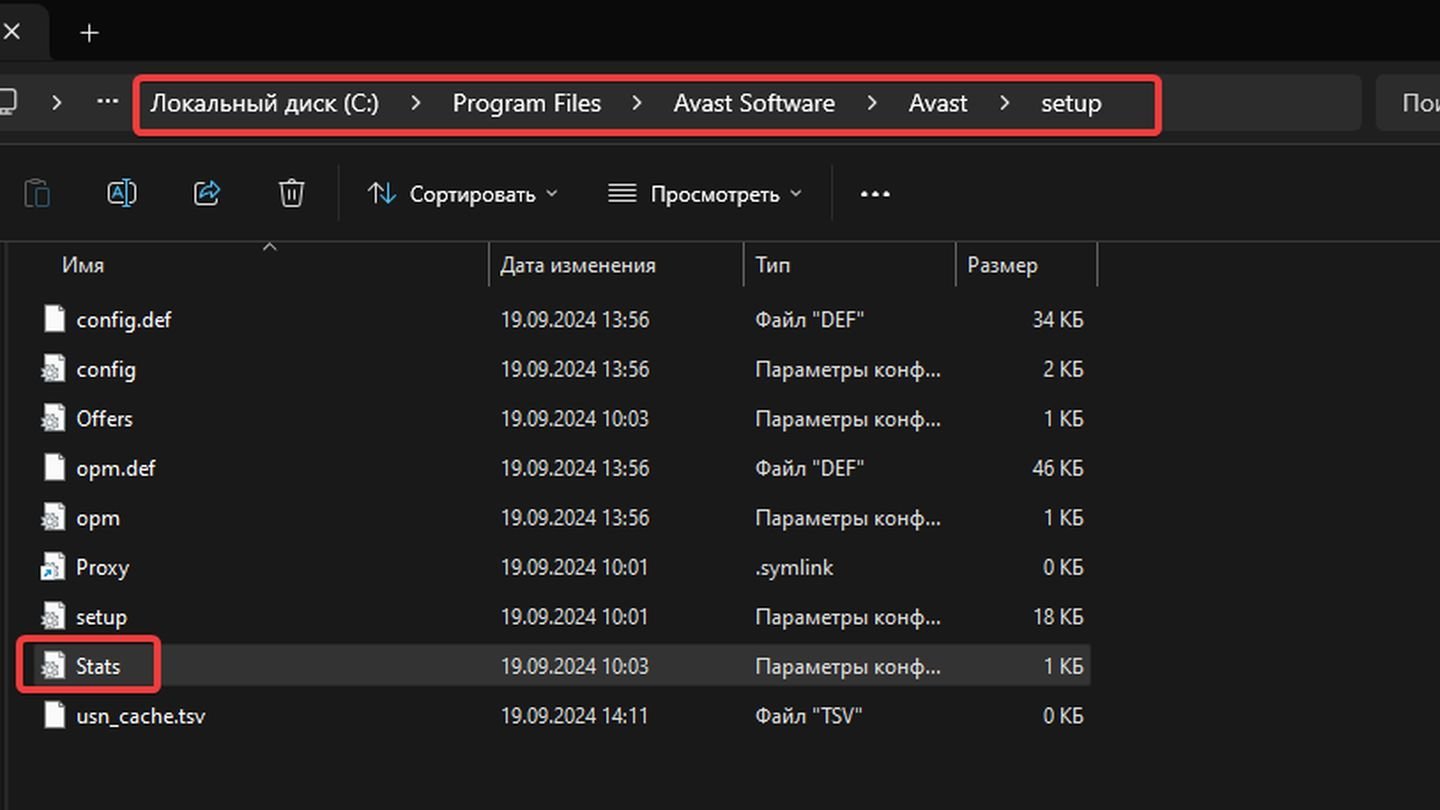The width and height of the screenshot is (1440, 810).
Task: Click the 46 КБ size cell
Action: 1058,468
